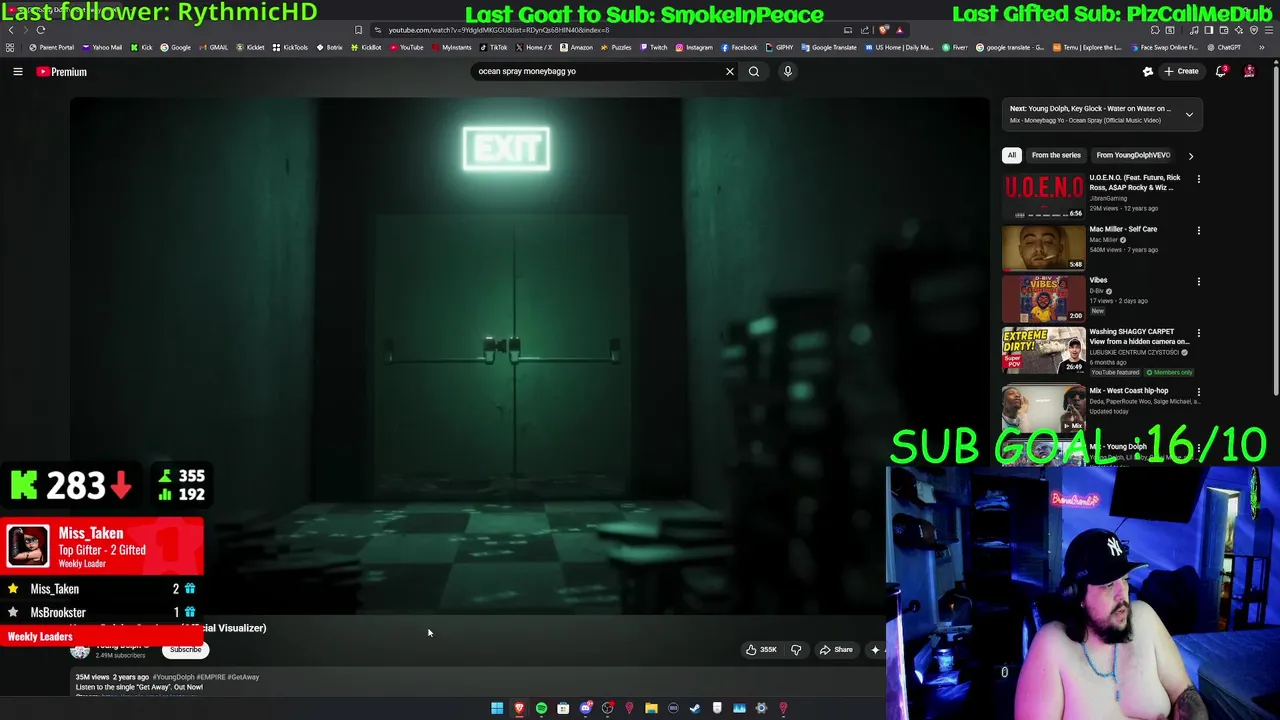This screenshot has width=1280, height=720.
Task: Open the Mac Miller Self Care thumbnail
Action: pyautogui.click(x=1043, y=248)
